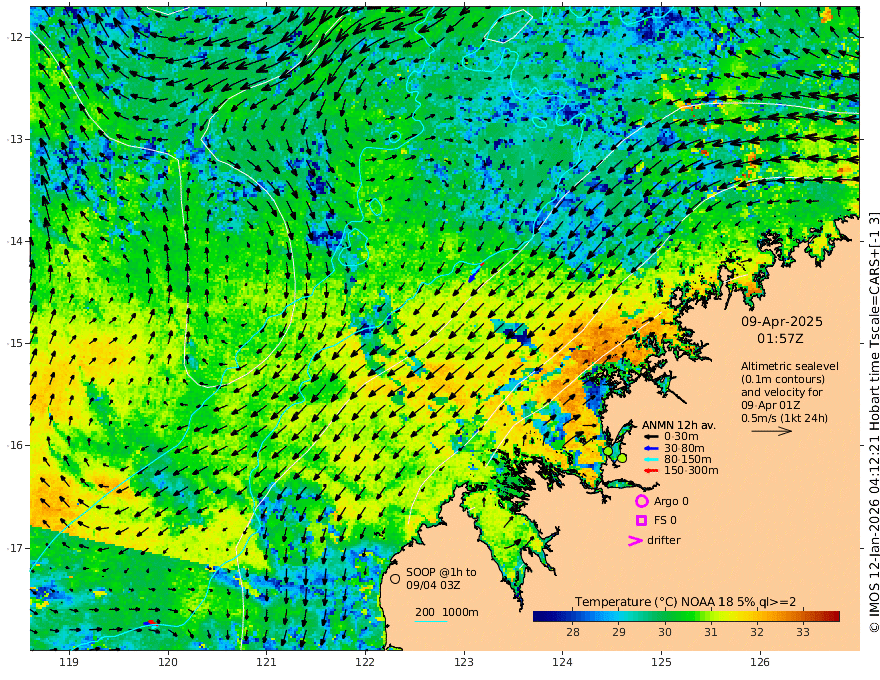
Task: Click the cyan 200m depth contour legend line
Action: (431, 621)
